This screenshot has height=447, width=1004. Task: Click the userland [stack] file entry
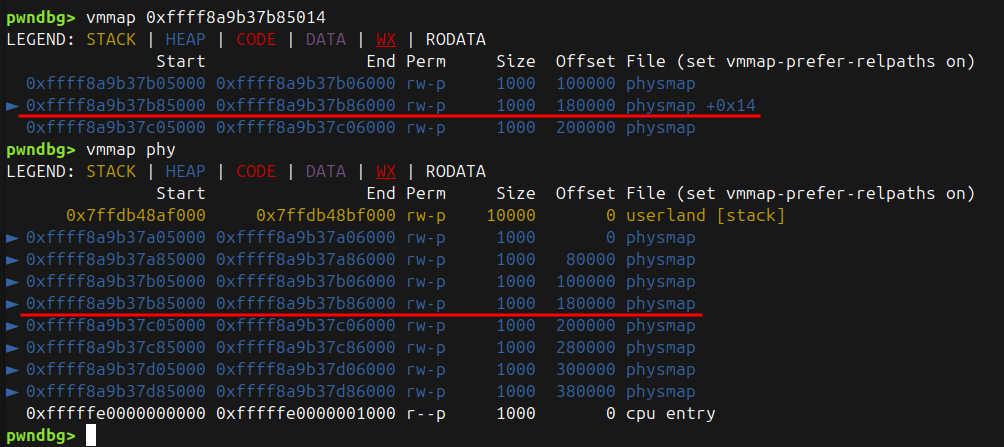tap(705, 216)
